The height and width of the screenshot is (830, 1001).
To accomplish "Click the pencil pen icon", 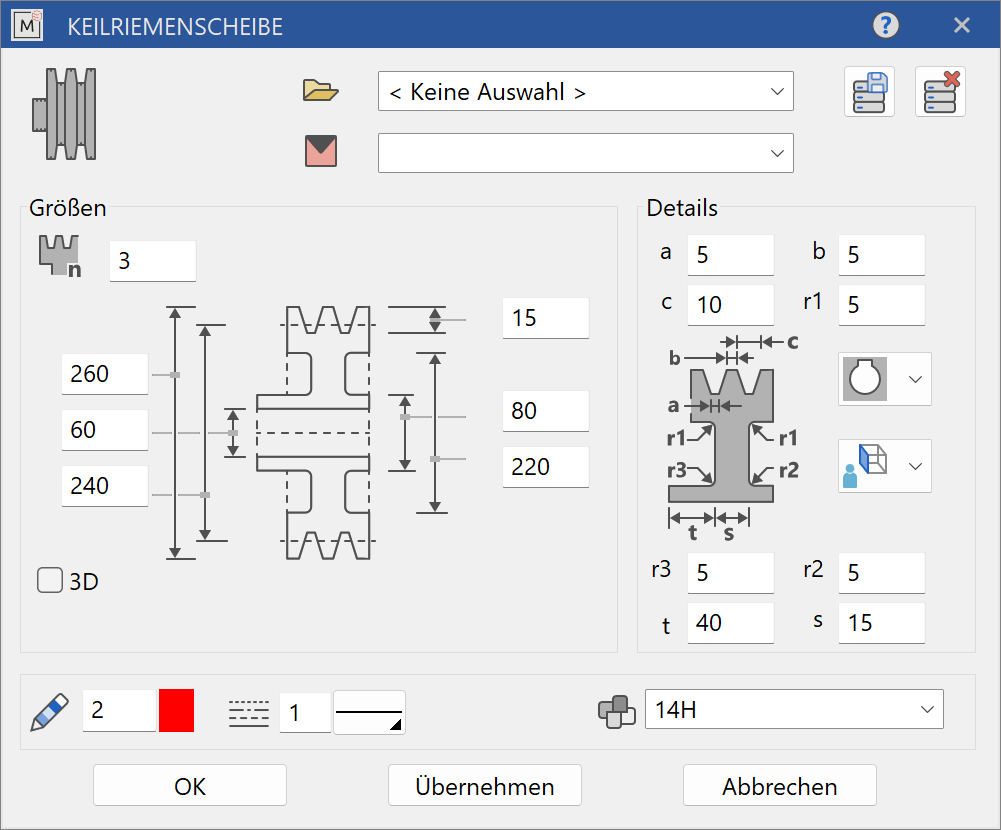I will pos(50,711).
